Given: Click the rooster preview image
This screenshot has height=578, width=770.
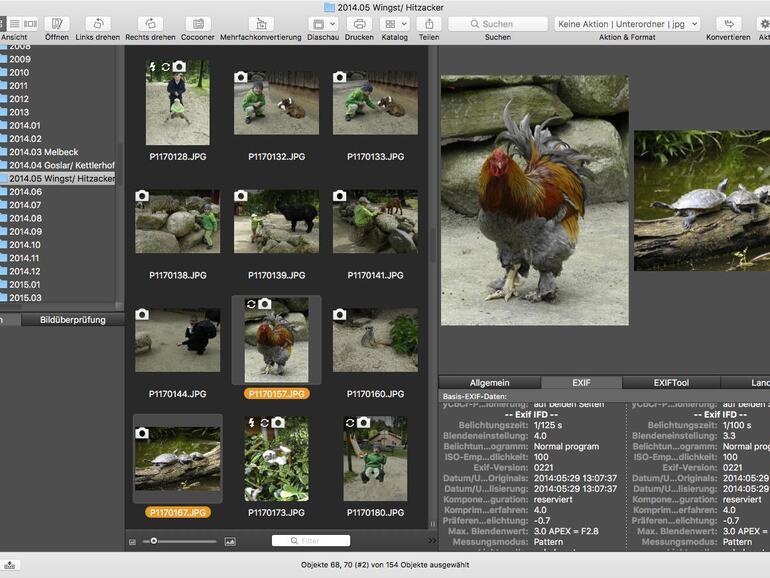Looking at the screenshot, I should tap(535, 200).
